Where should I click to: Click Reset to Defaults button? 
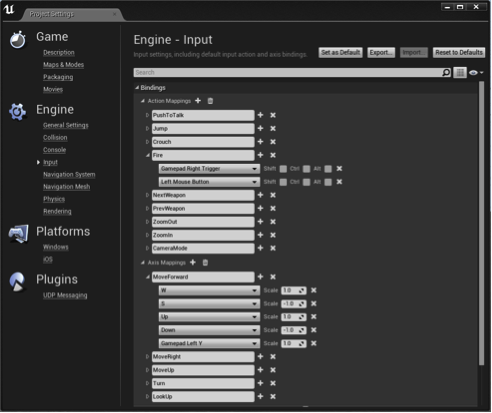[x=459, y=52]
